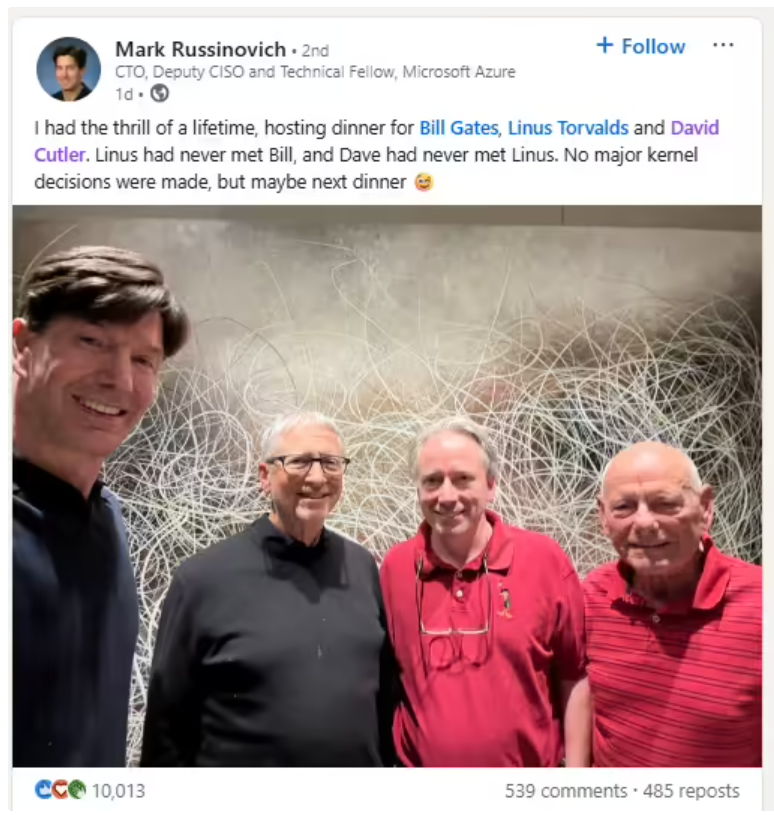
Task: Open the 539 comments
Action: 566,791
